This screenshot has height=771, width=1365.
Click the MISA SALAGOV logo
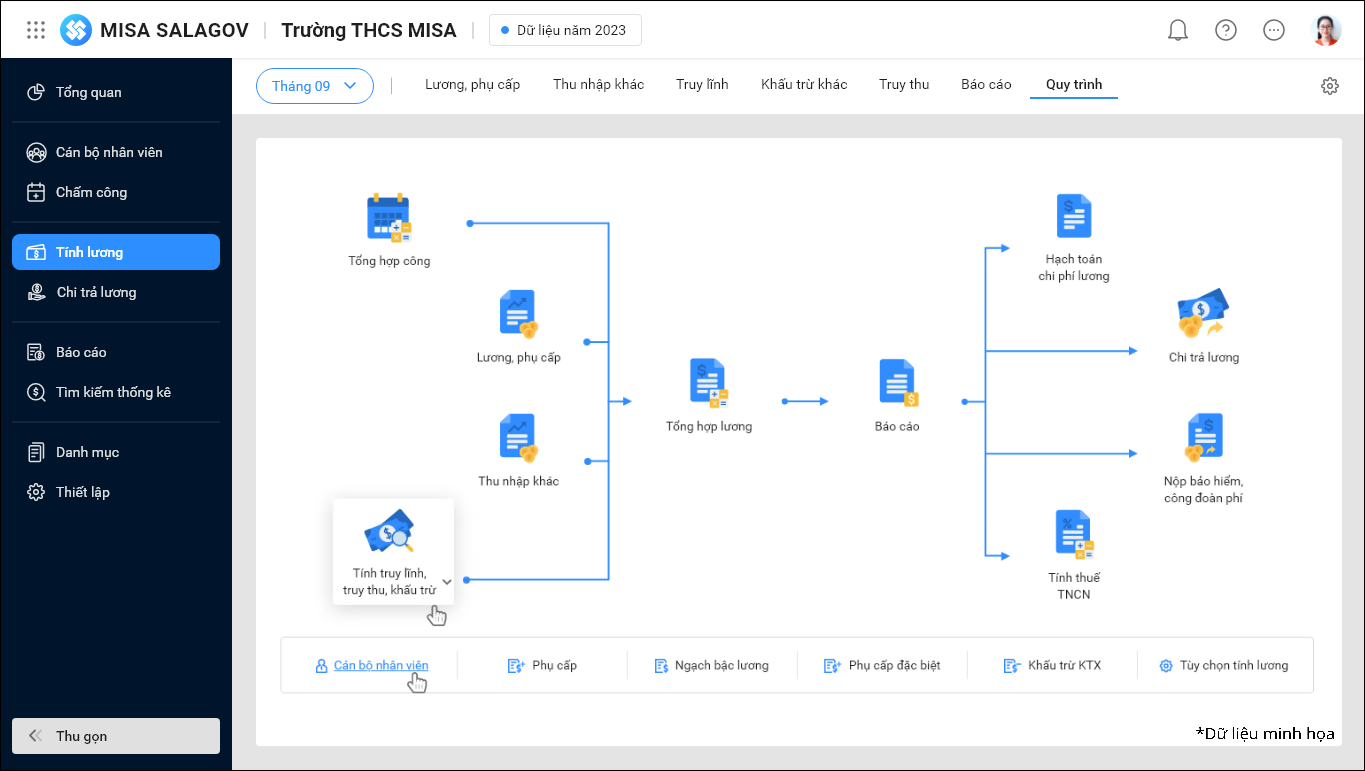tap(76, 30)
